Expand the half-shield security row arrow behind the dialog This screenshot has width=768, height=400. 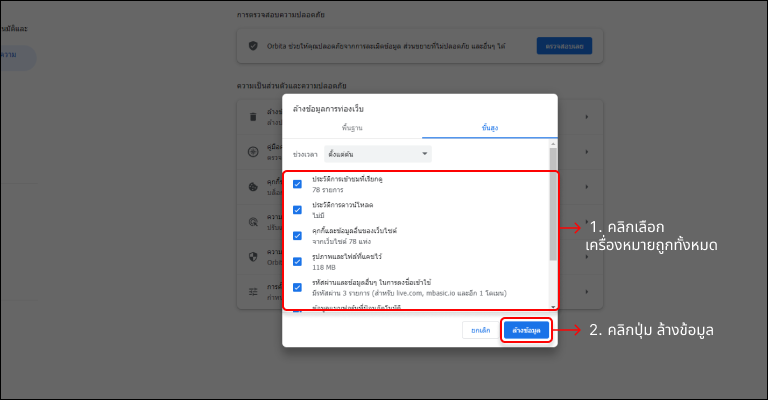(x=586, y=257)
